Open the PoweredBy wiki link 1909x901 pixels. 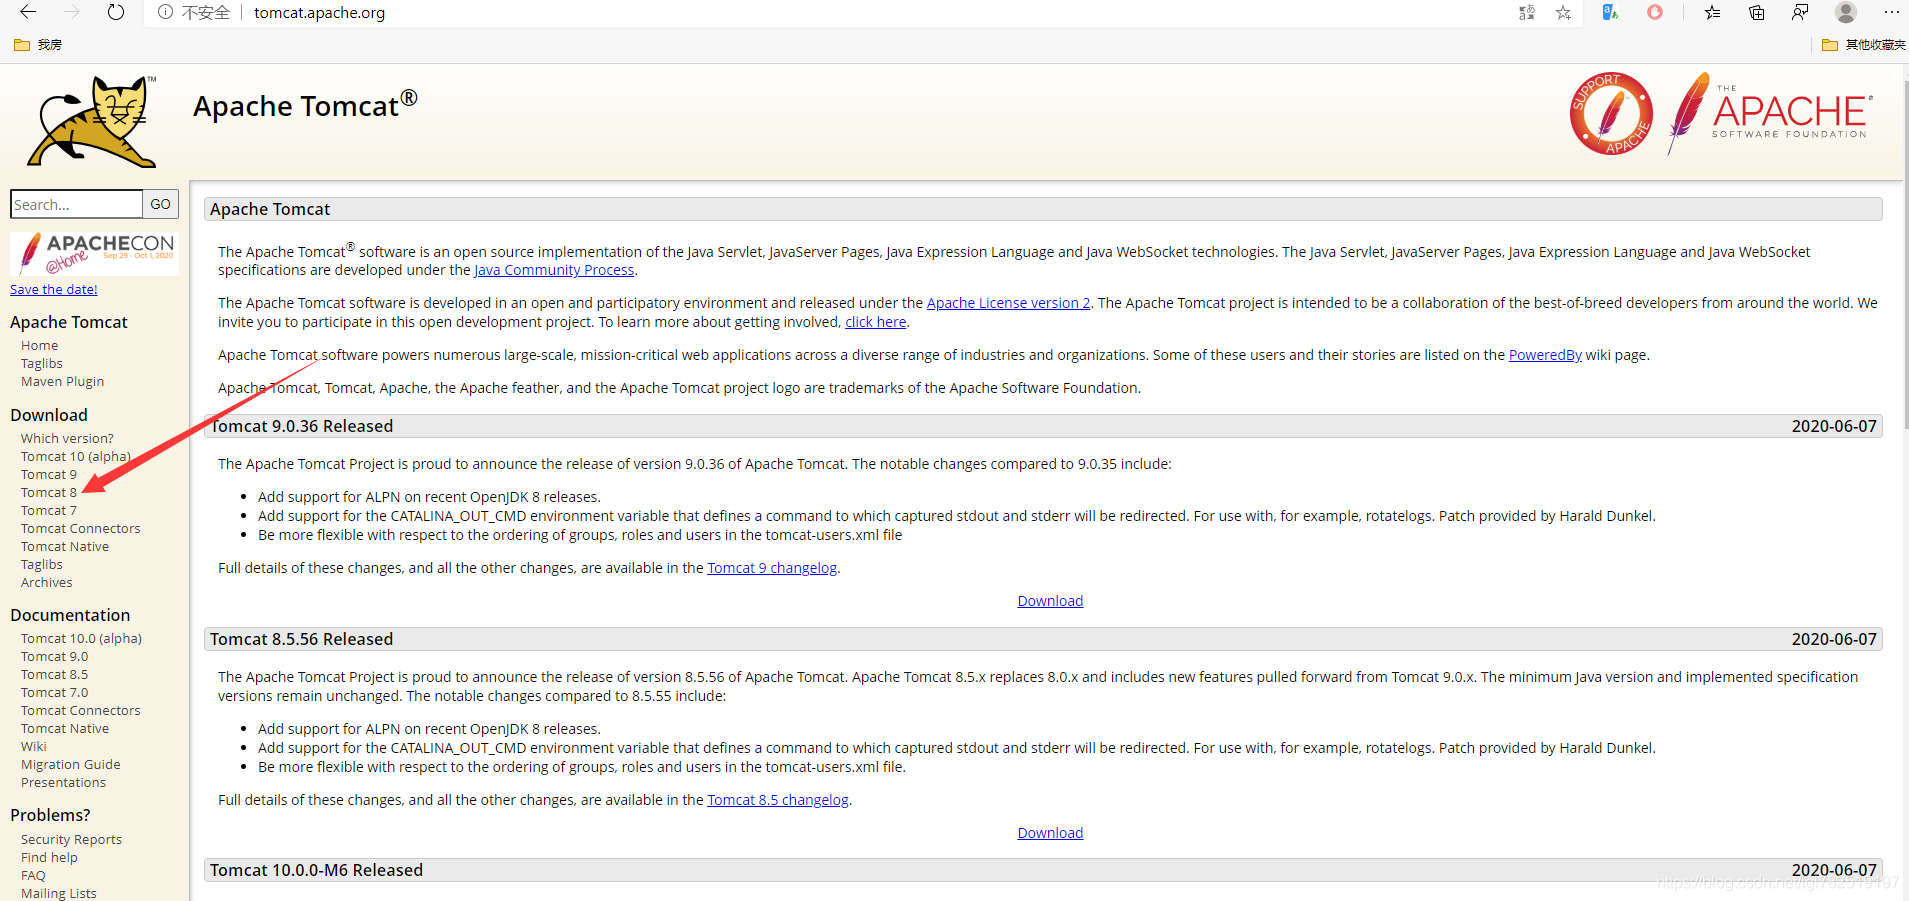(x=1545, y=355)
